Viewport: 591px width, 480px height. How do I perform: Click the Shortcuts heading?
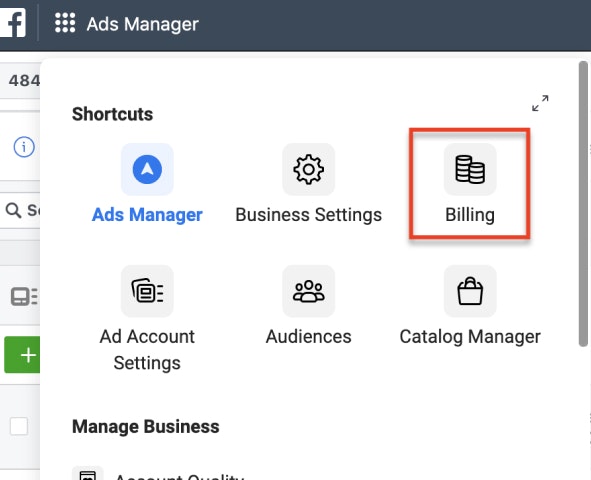[112, 114]
